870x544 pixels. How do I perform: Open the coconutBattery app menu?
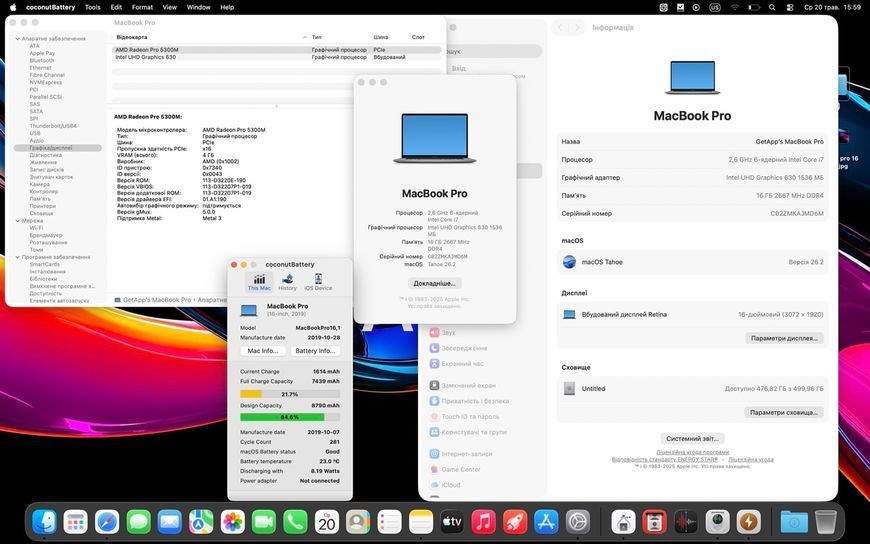[x=50, y=7]
